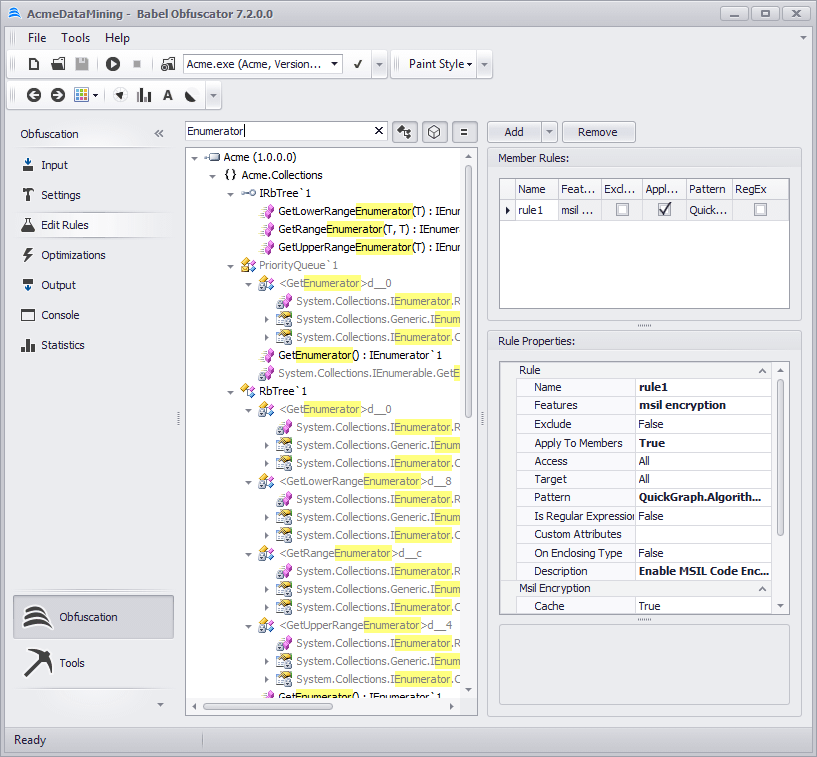Image resolution: width=817 pixels, height=757 pixels.
Task: Click the Back navigation arrow
Action: [x=33, y=95]
